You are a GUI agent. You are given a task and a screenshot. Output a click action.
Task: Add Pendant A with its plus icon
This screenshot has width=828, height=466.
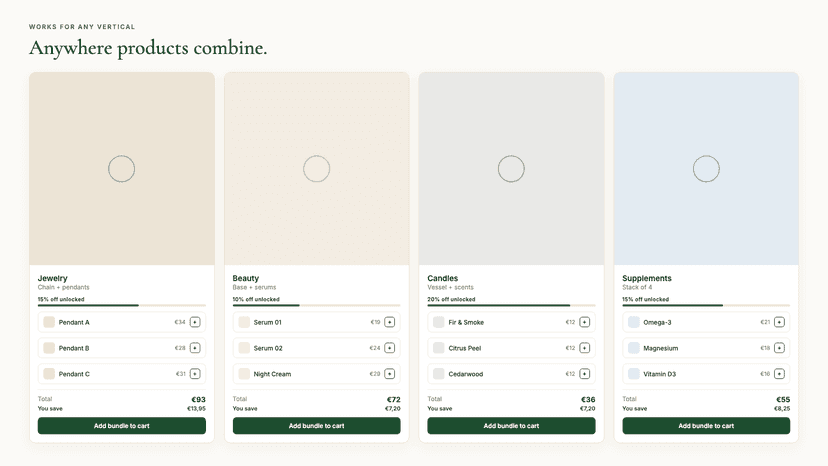[x=195, y=322]
